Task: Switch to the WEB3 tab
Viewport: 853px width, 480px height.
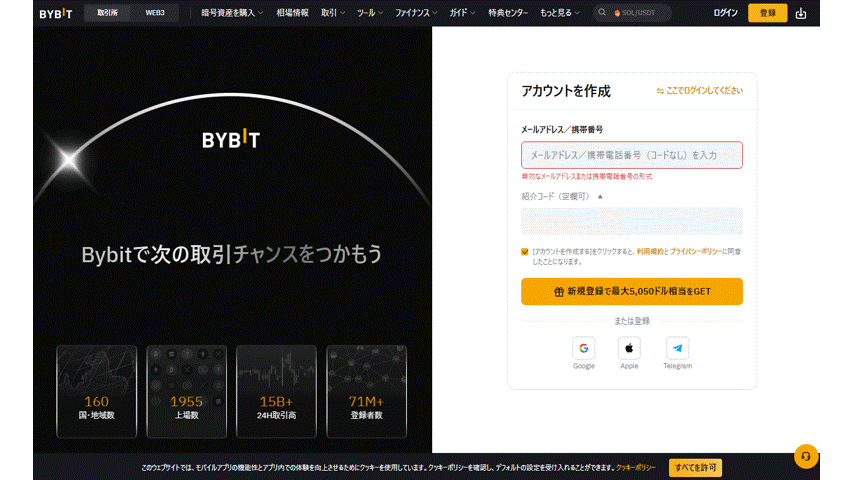Action: (155, 13)
